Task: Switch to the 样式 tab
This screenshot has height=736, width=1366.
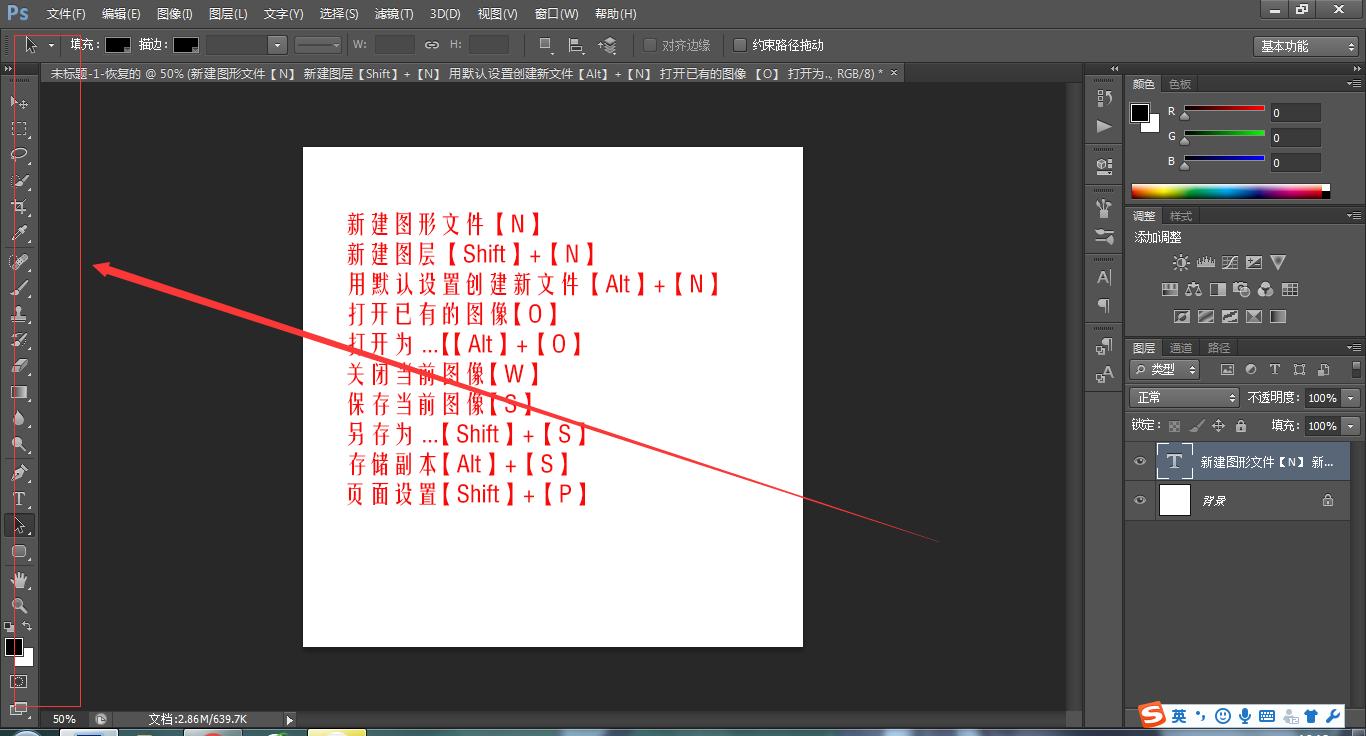Action: [1181, 216]
